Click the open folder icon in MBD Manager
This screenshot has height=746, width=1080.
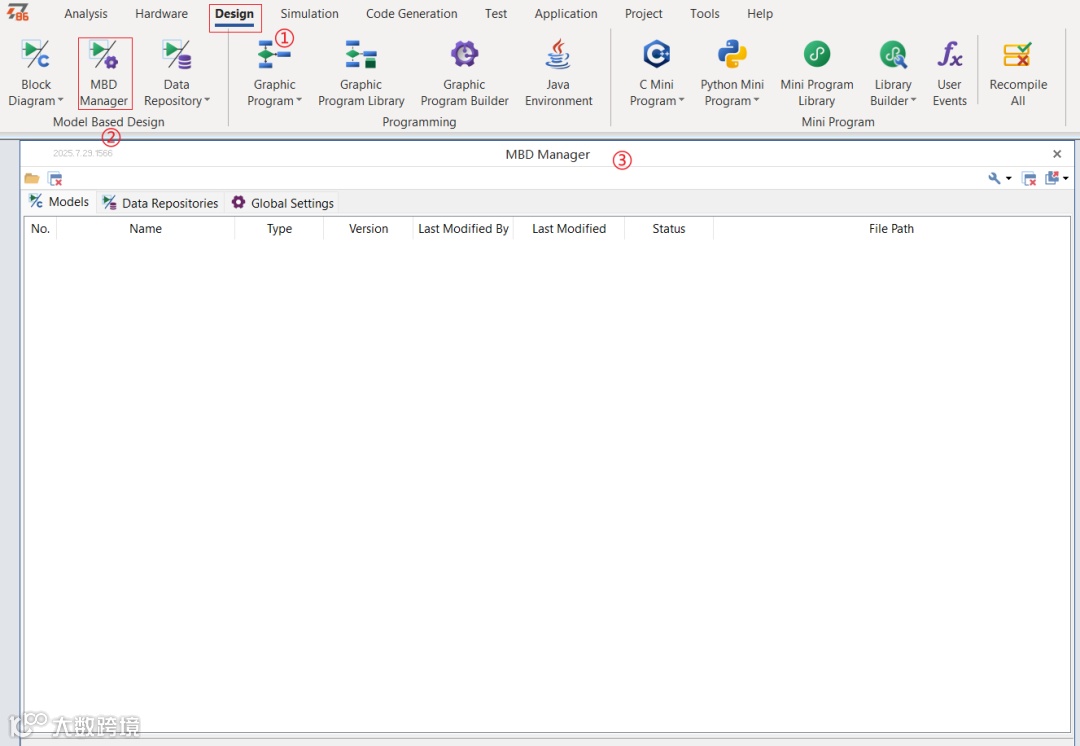click(32, 178)
